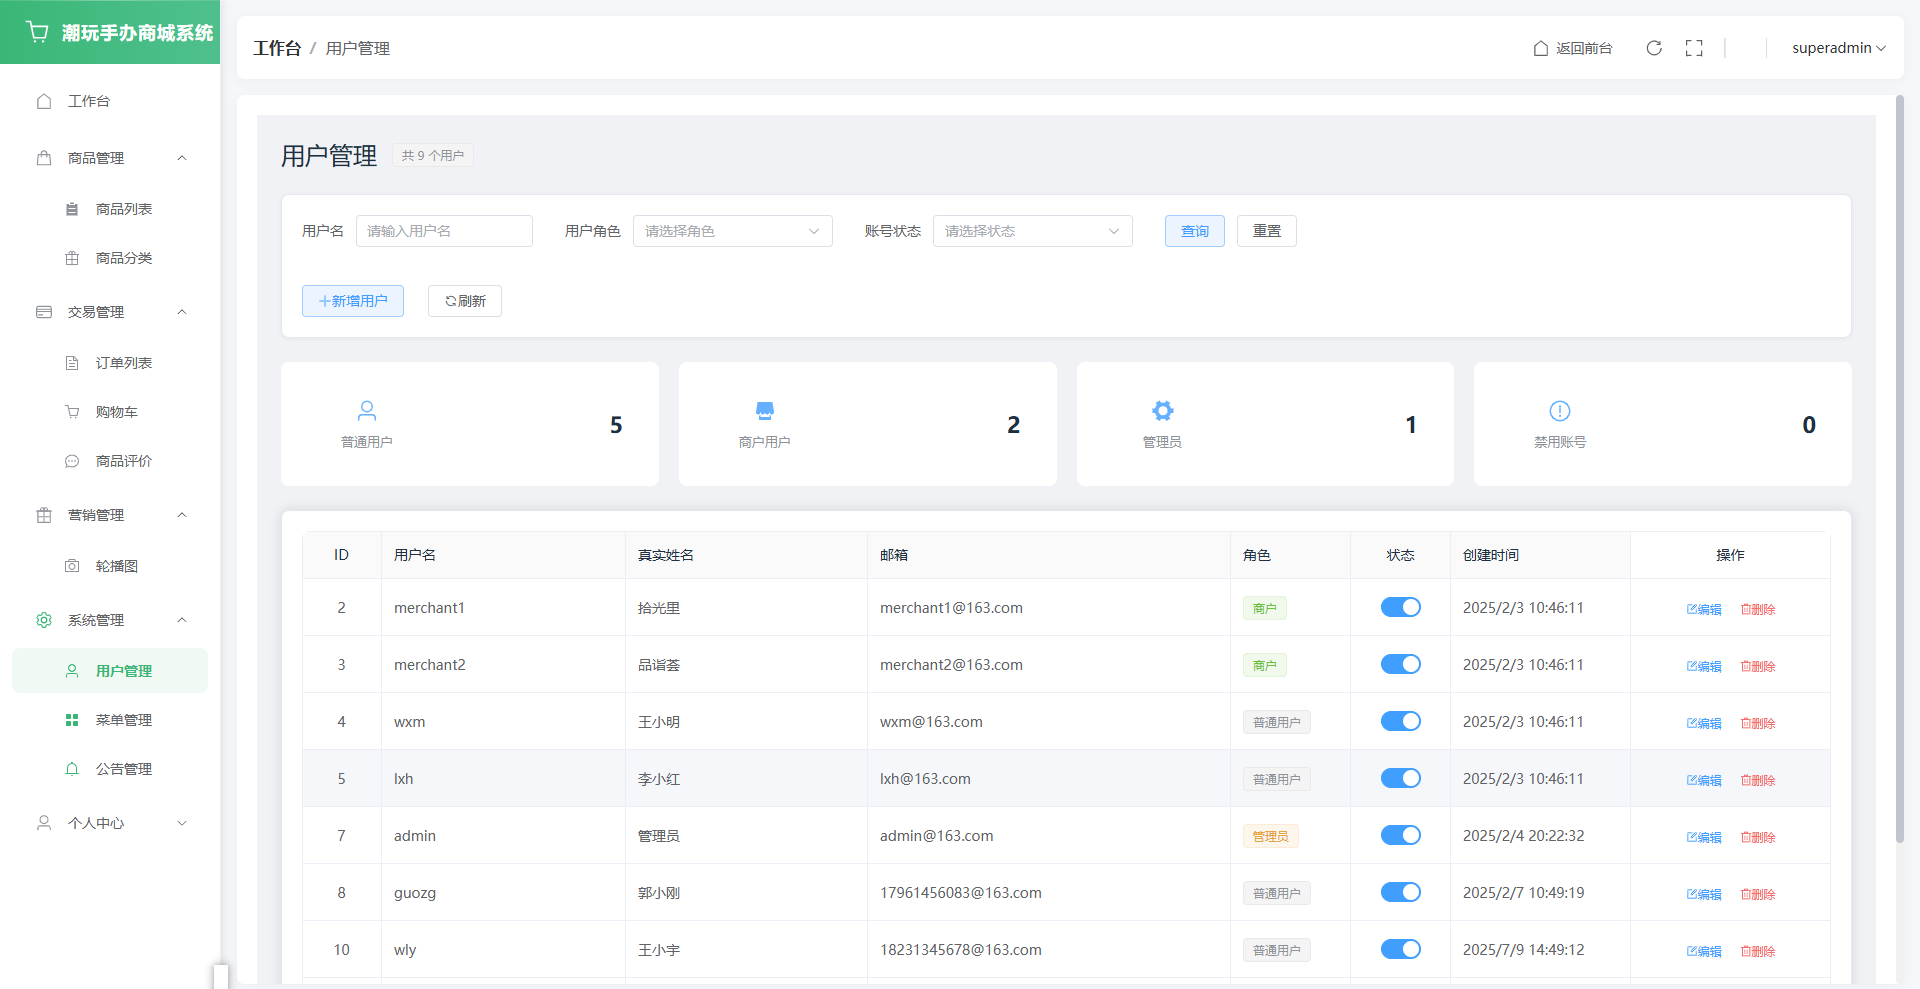Image resolution: width=1920 pixels, height=989 pixels.
Task: Toggle the status switch for admin
Action: (1400, 835)
